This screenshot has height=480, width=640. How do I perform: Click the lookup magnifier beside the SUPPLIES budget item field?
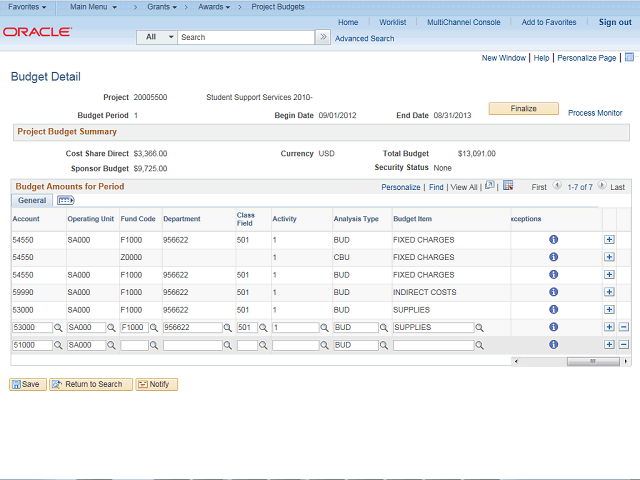481,327
